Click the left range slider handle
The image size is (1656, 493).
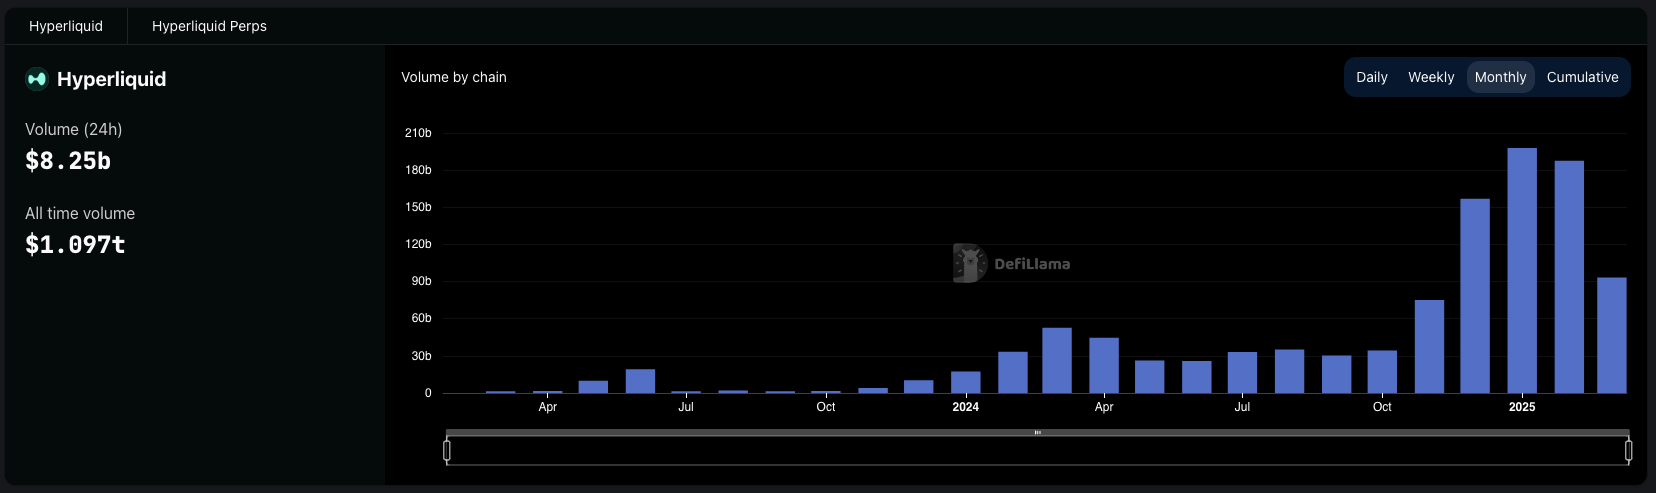(447, 450)
